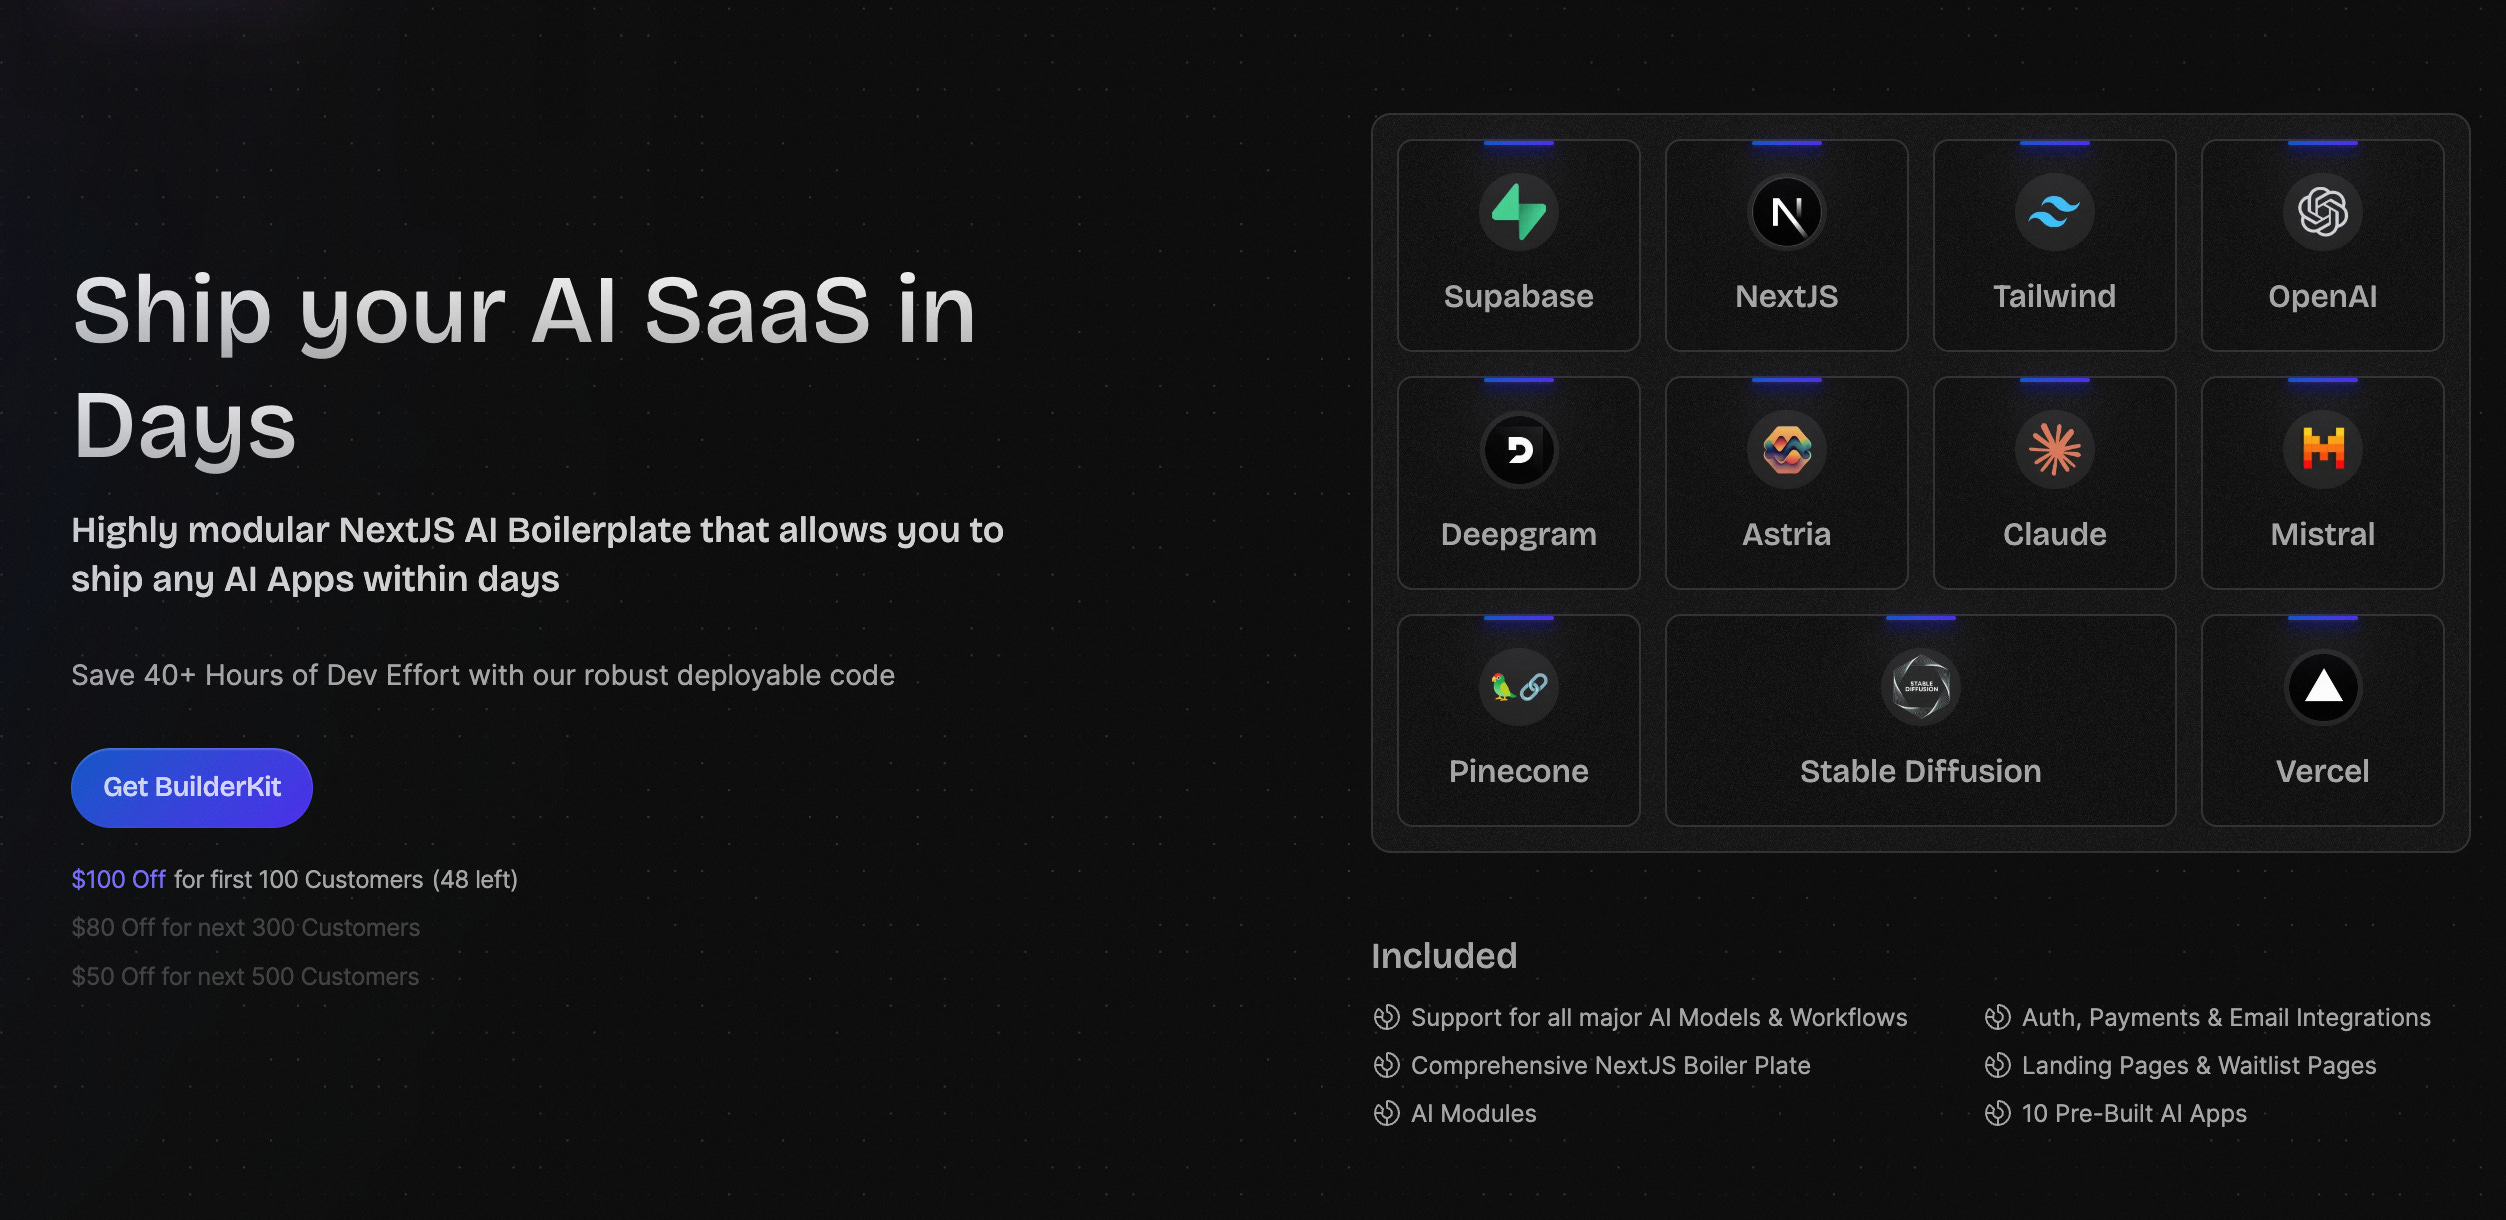This screenshot has width=2506, height=1220.
Task: Click icon beside AI Modules item
Action: [x=1386, y=1113]
